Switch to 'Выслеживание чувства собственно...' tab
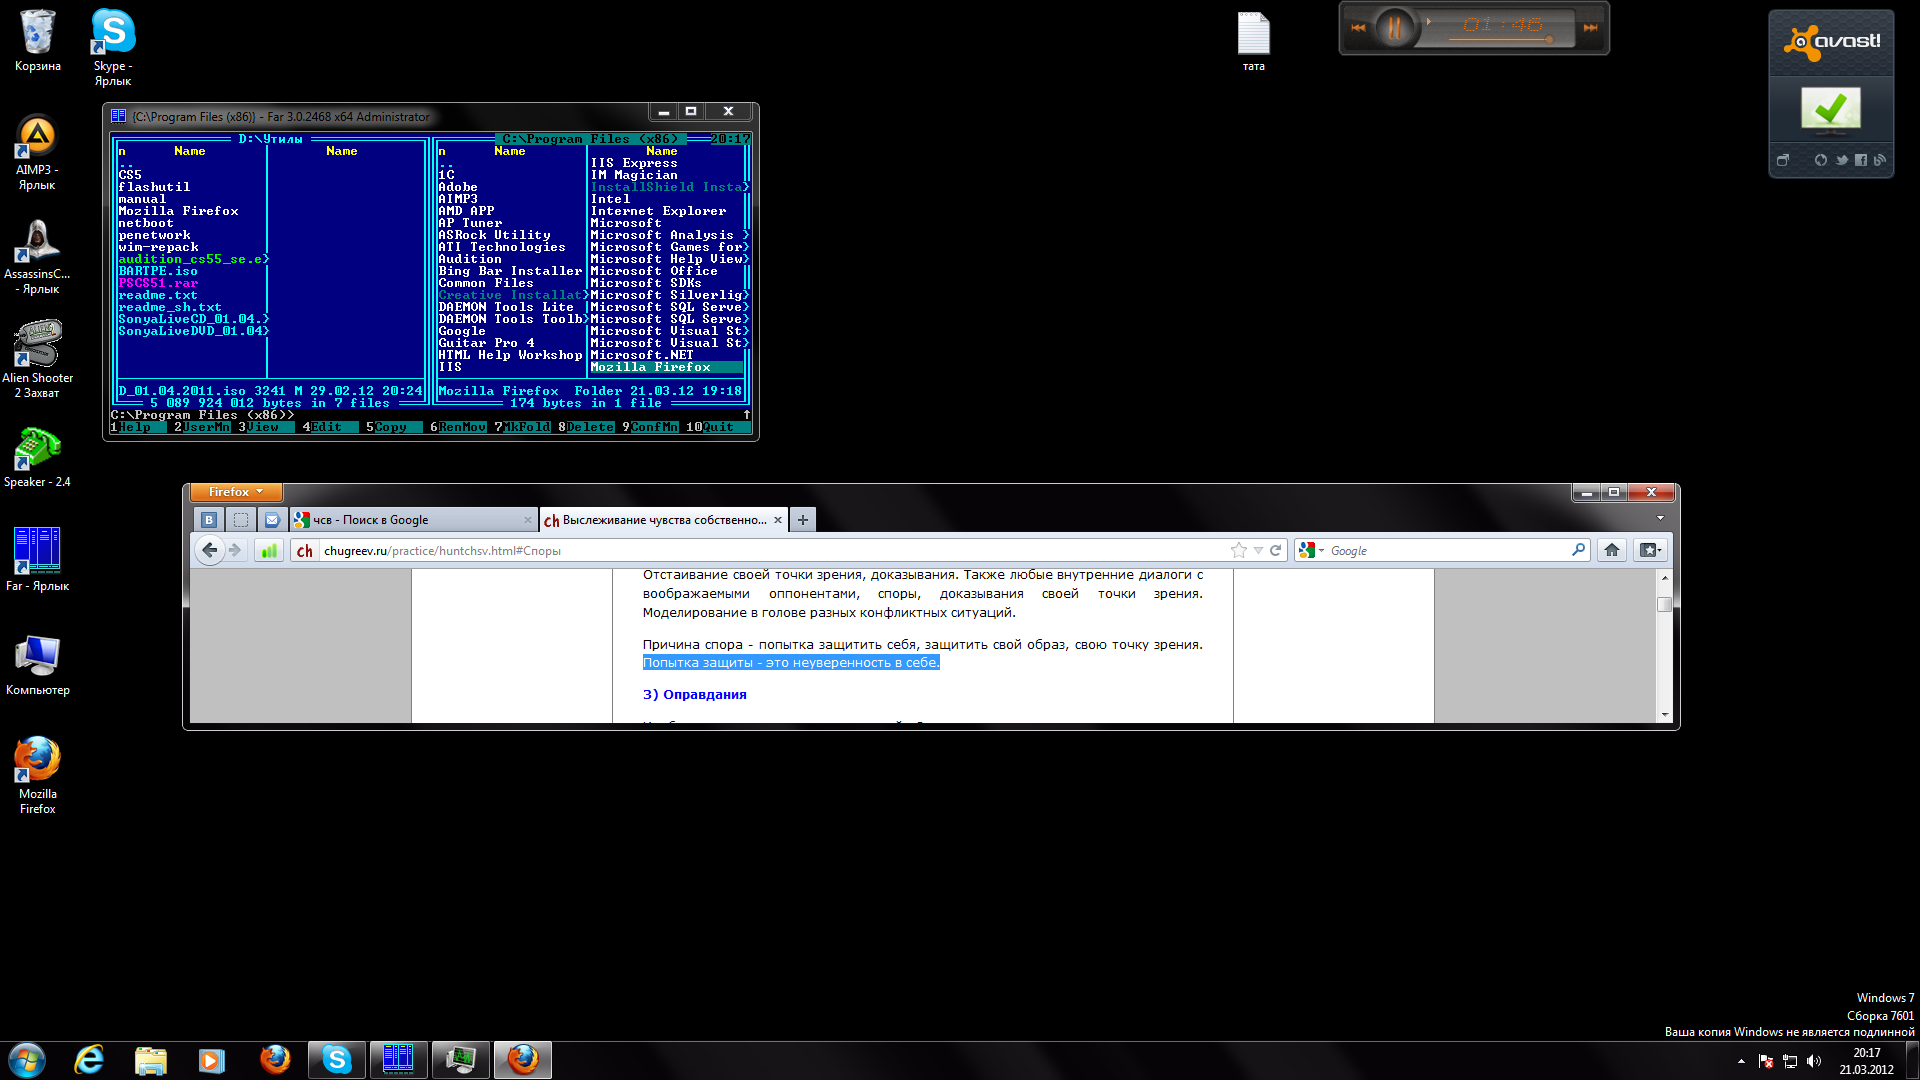 coord(663,520)
